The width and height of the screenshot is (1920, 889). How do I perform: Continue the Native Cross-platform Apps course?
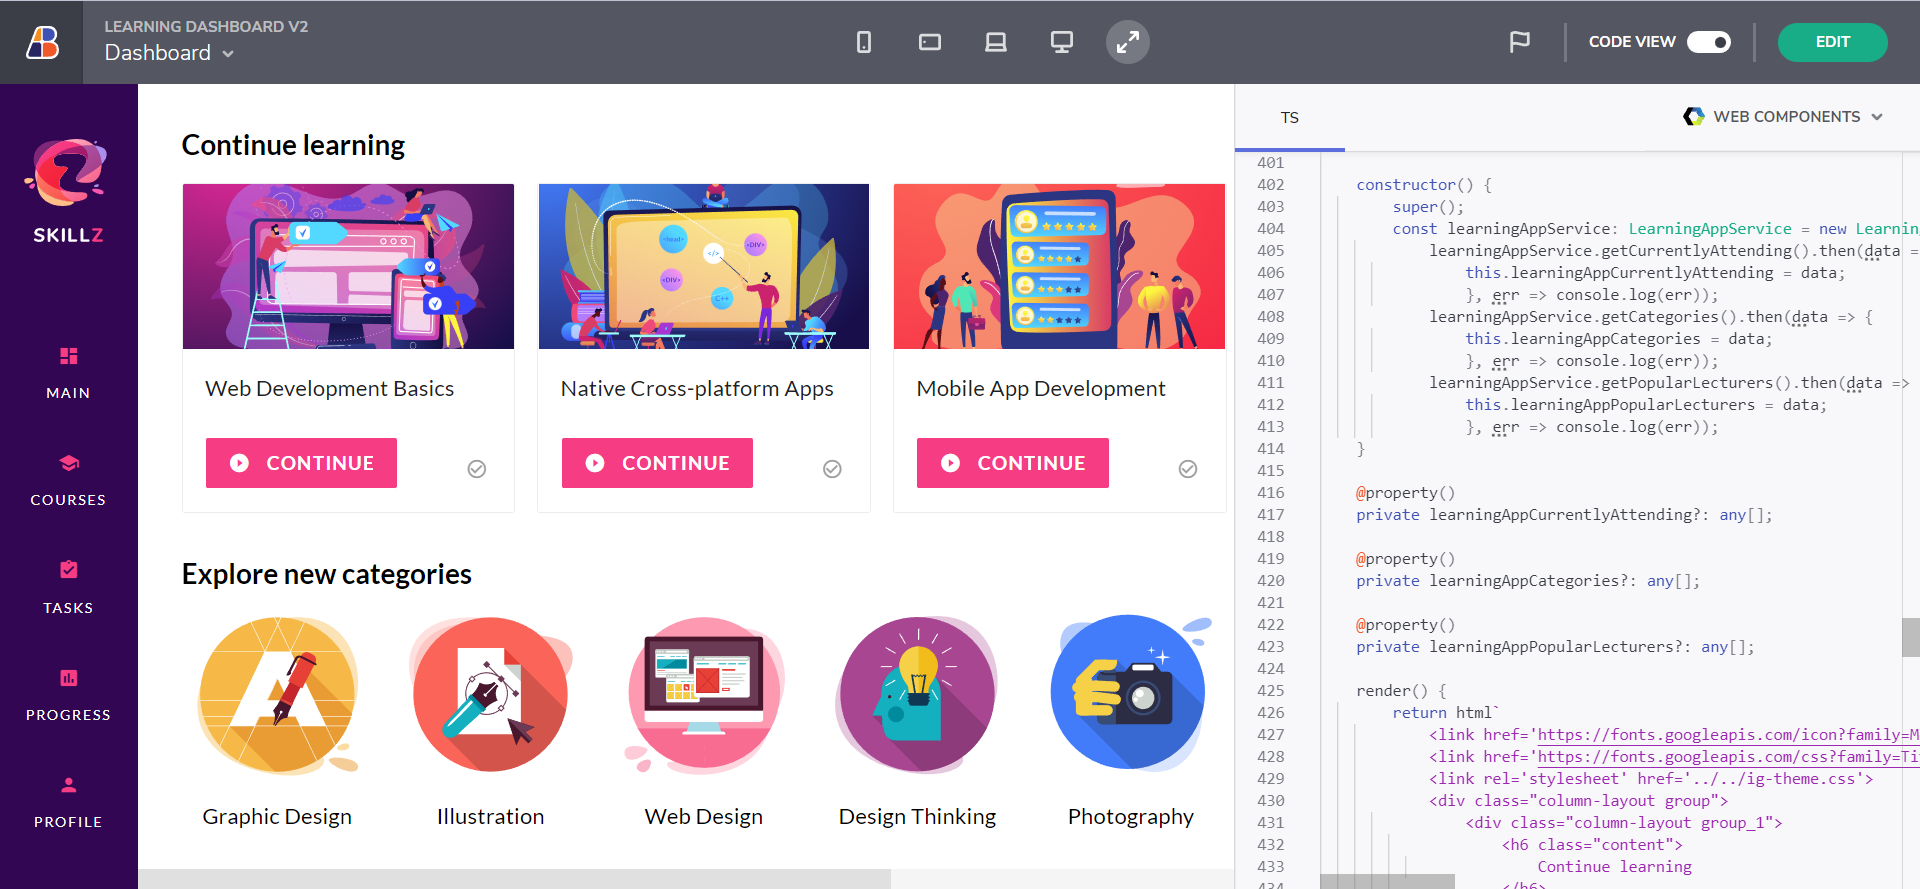pyautogui.click(x=657, y=463)
